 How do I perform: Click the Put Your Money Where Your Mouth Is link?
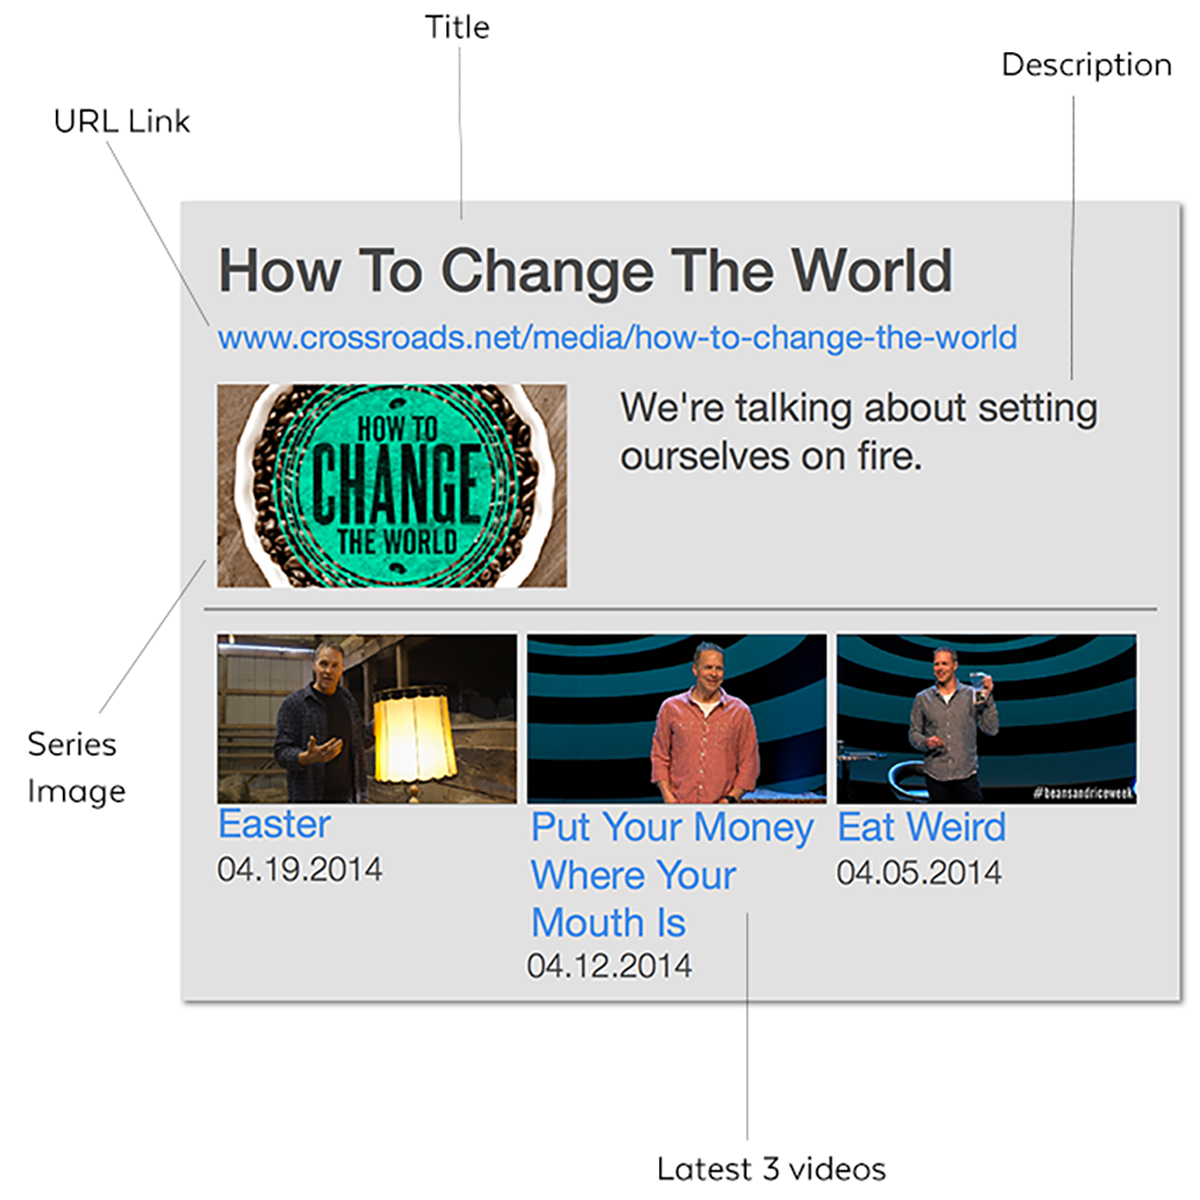point(672,875)
